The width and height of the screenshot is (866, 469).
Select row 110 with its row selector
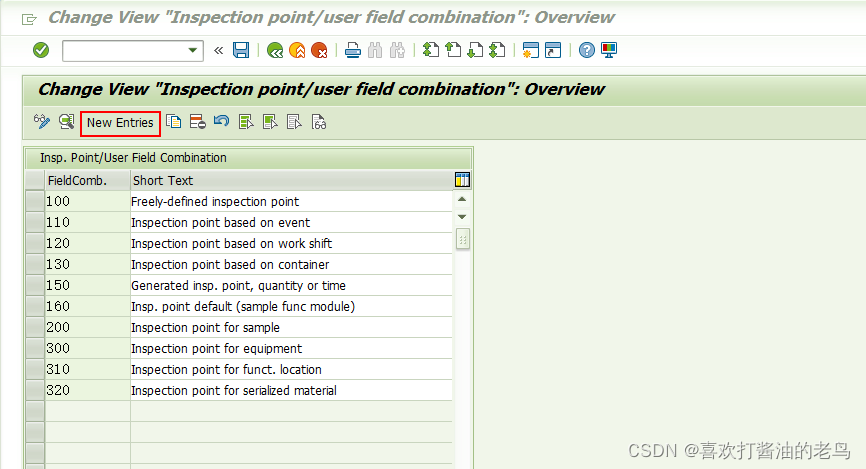point(35,223)
